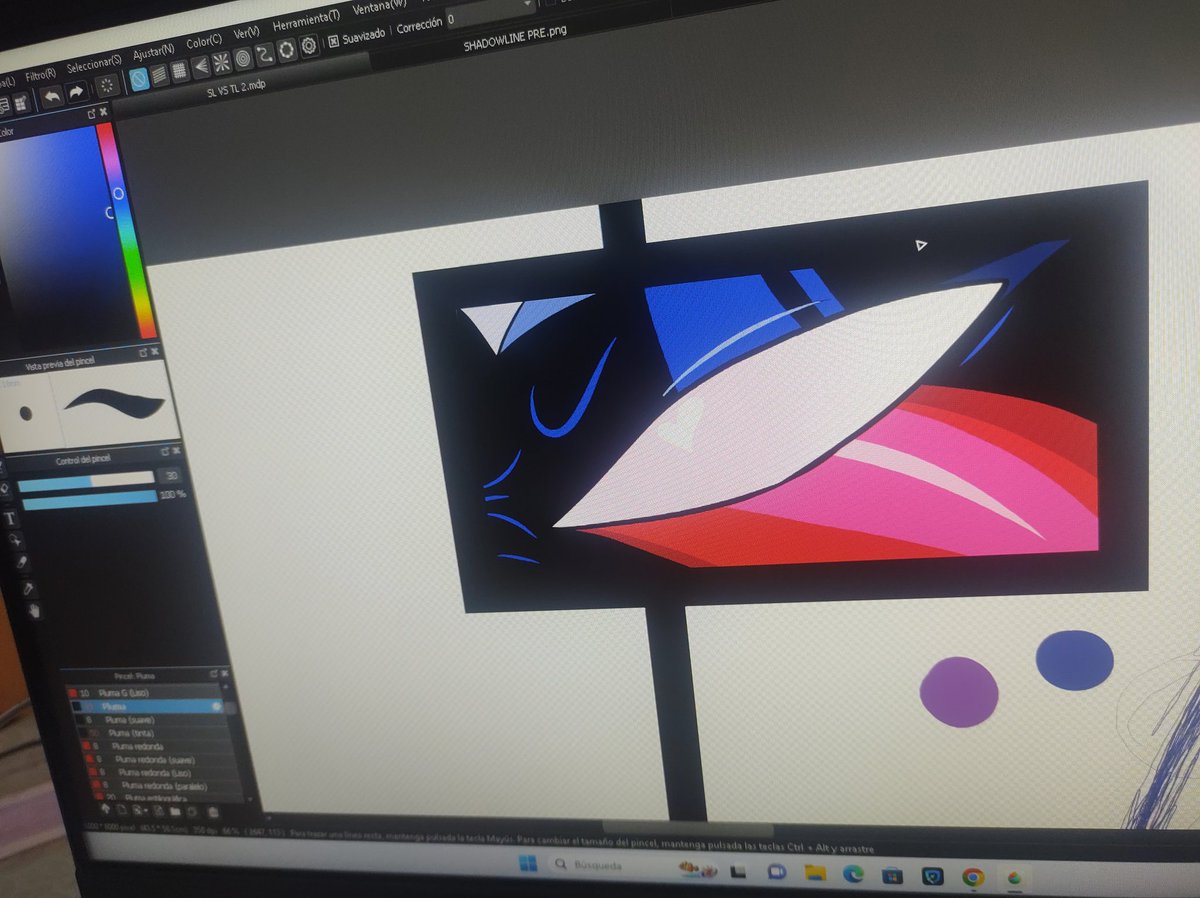Click the brush list scrollbar down arrow
Image resolution: width=1200 pixels, height=898 pixels.
(x=249, y=797)
